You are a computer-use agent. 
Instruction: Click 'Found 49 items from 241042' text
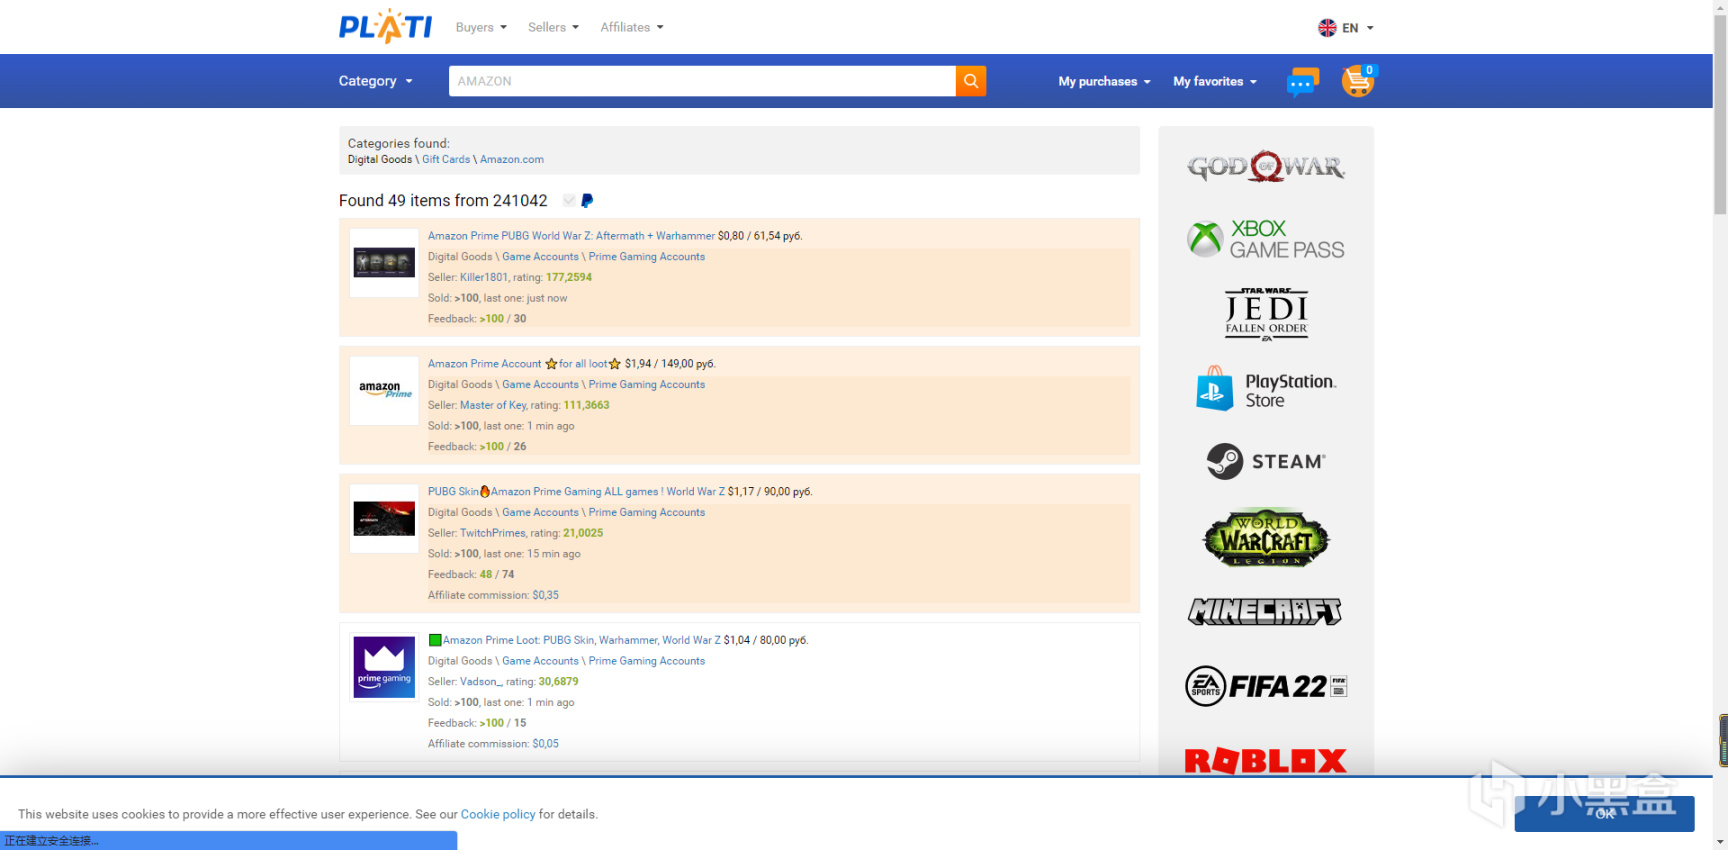443,201
